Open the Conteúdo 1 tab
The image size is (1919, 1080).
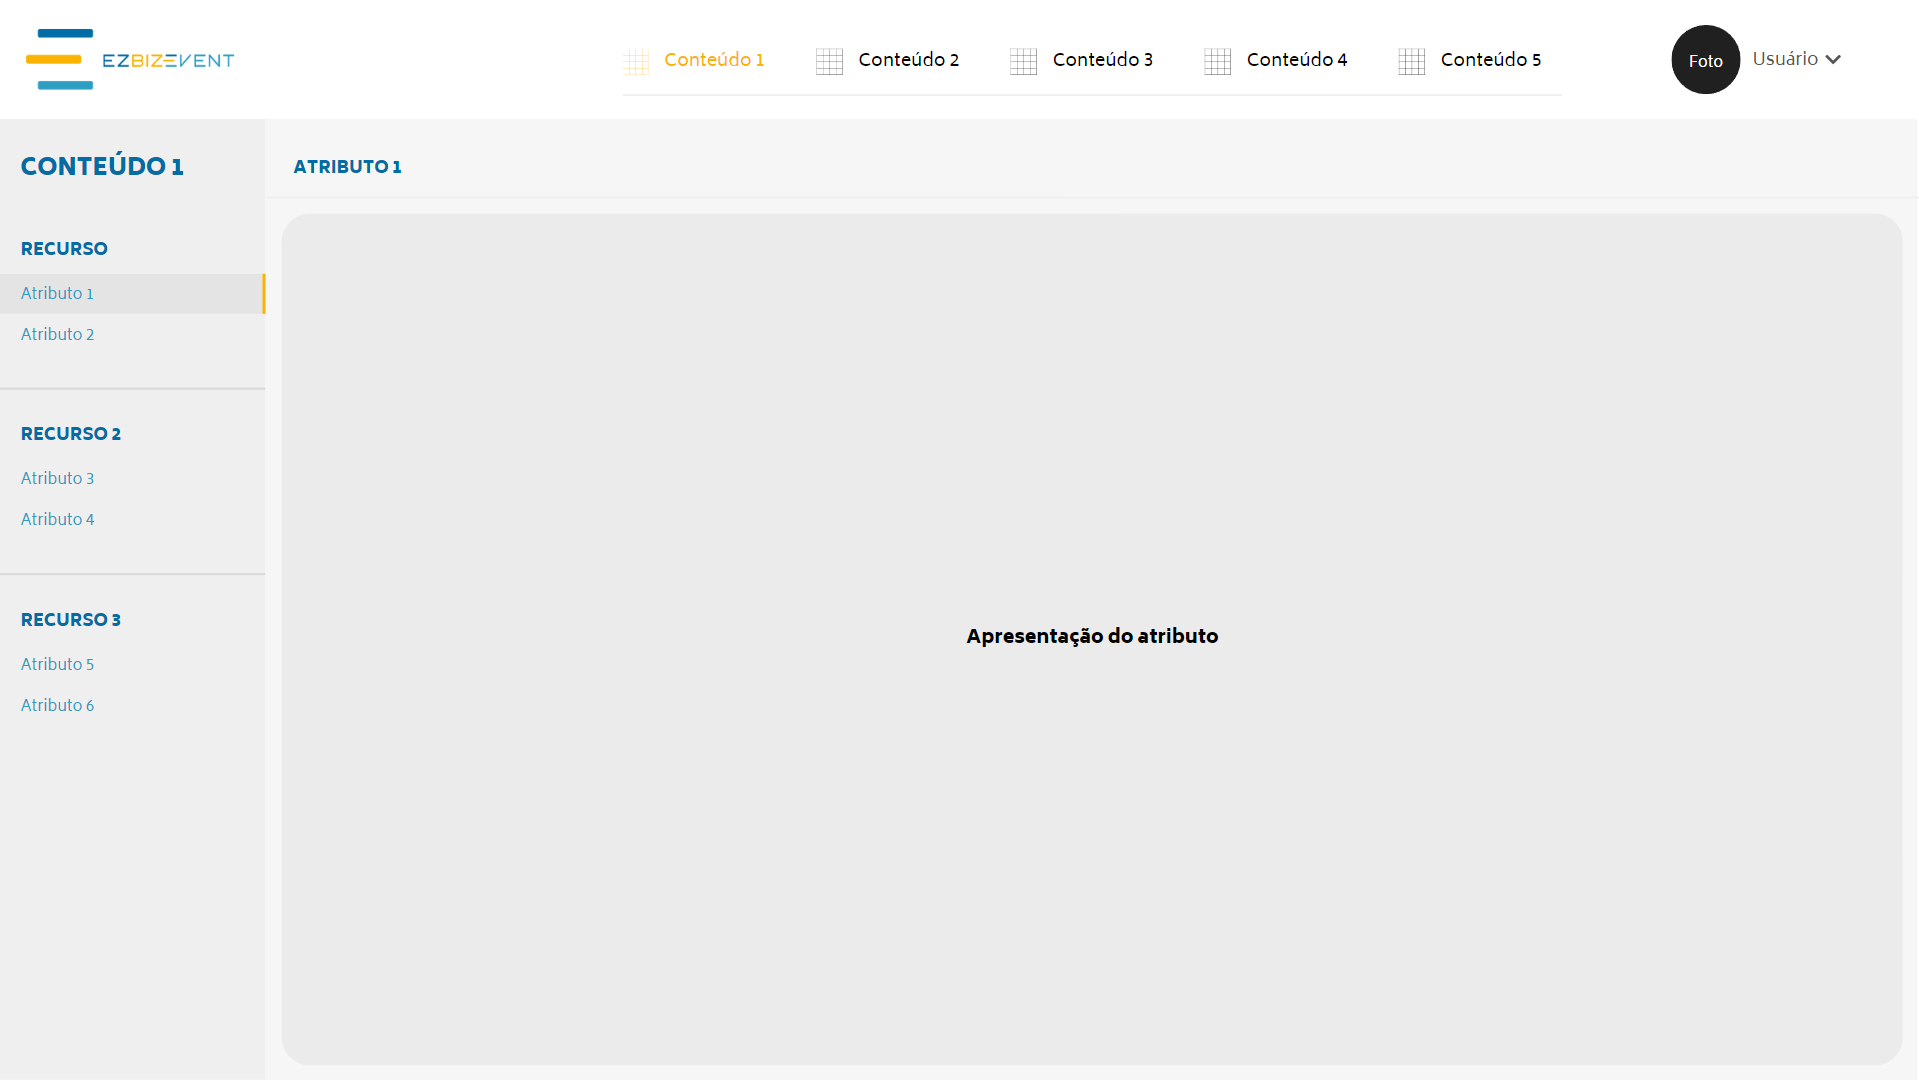click(714, 60)
